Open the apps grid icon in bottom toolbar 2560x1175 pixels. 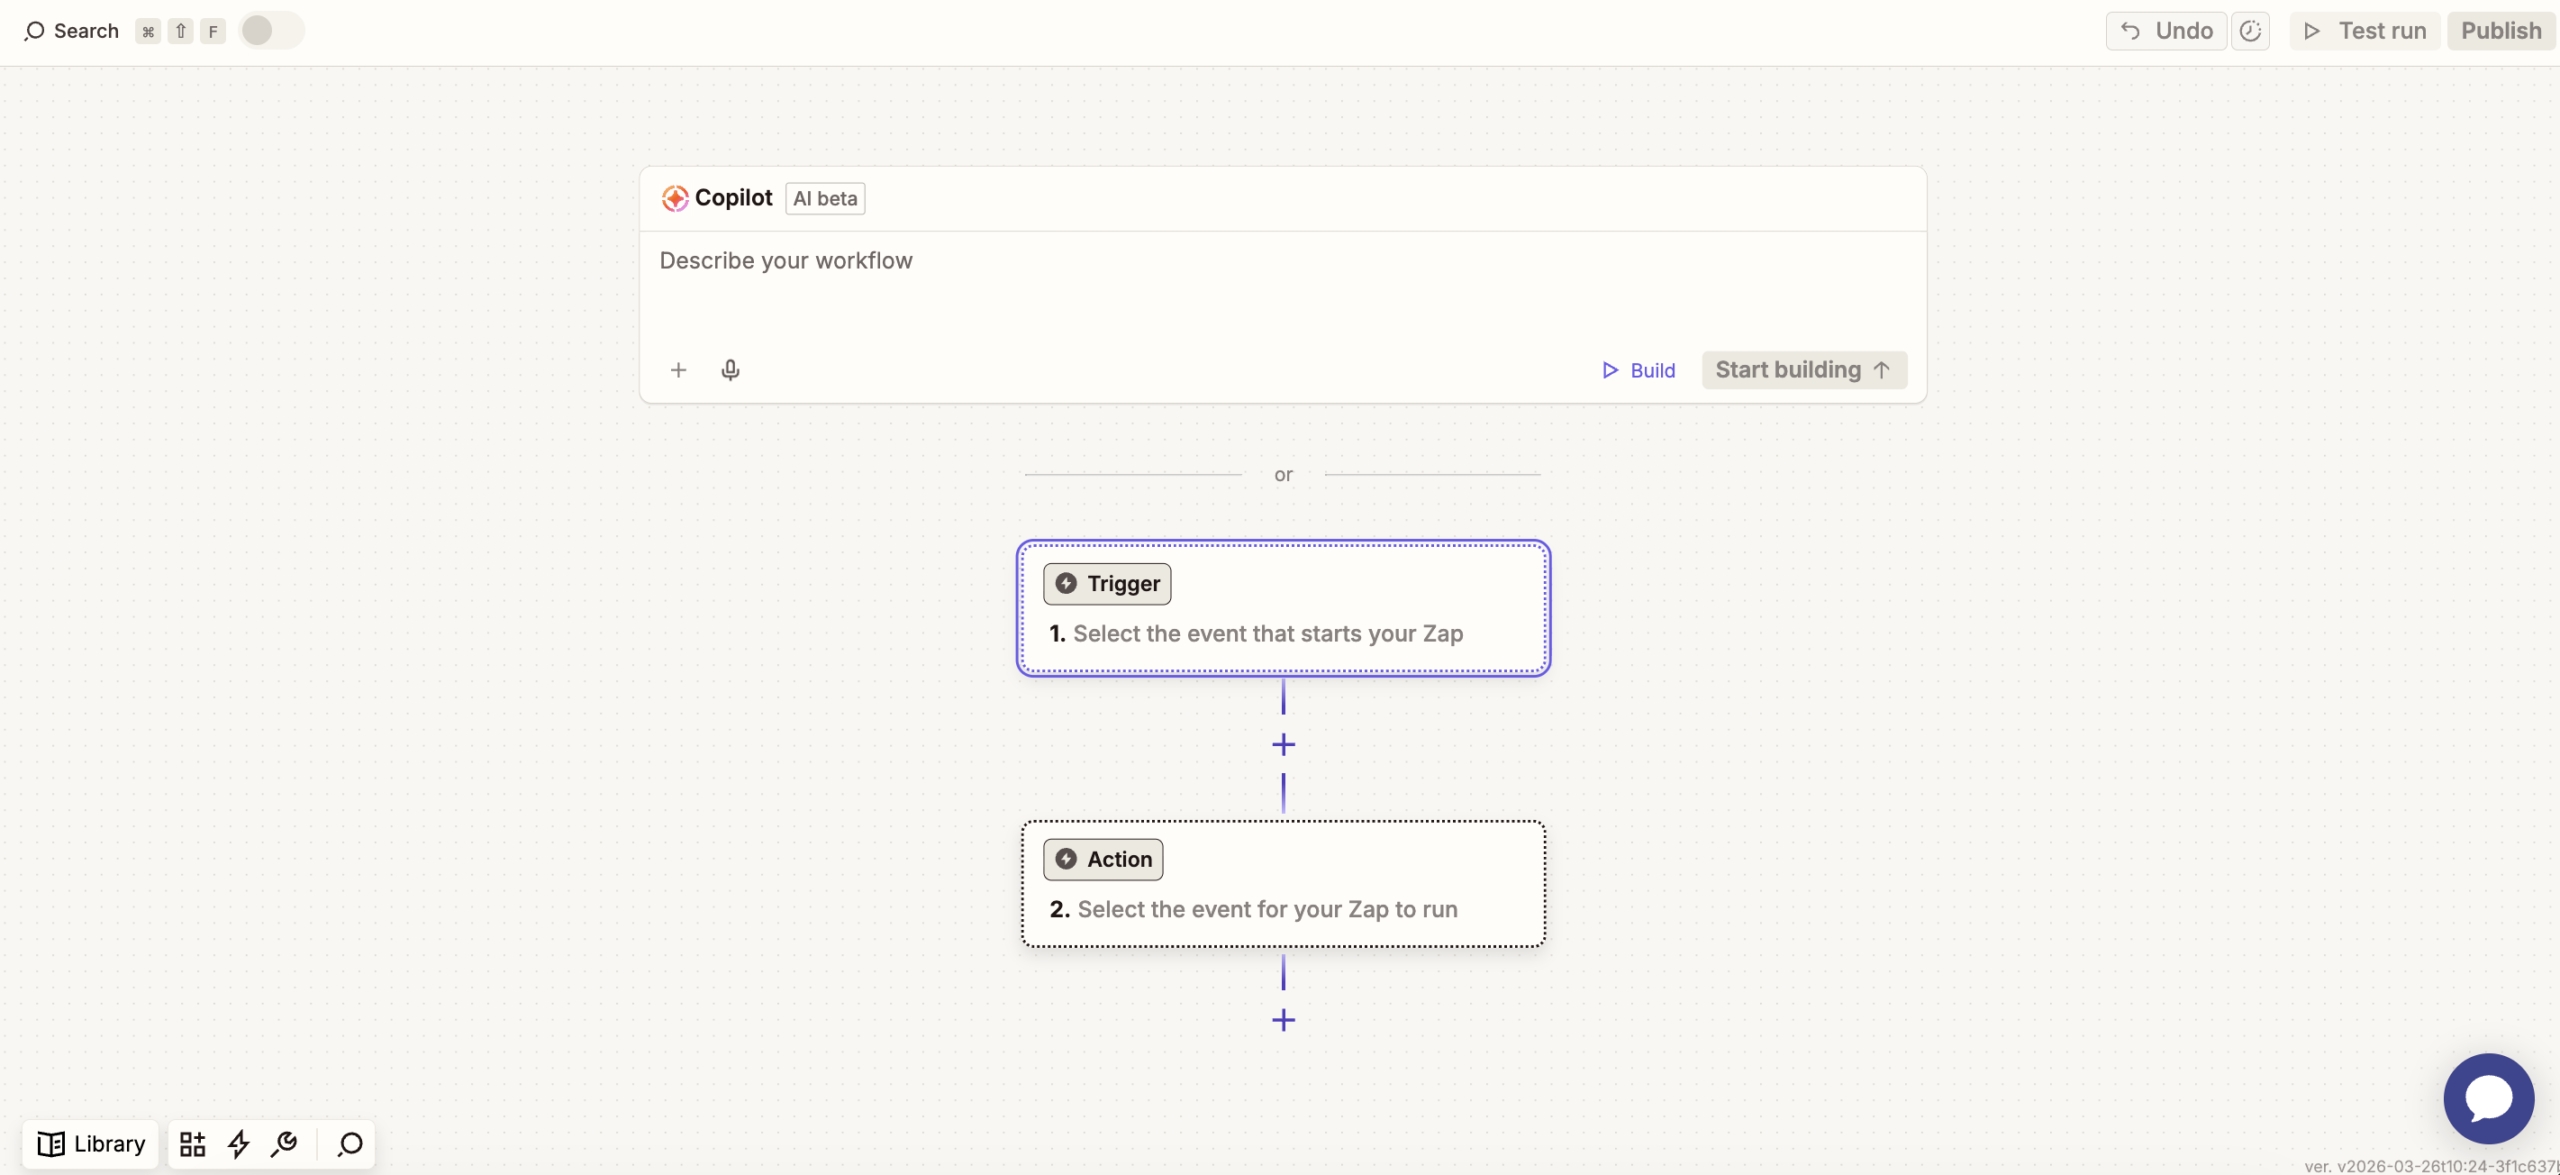tap(192, 1143)
